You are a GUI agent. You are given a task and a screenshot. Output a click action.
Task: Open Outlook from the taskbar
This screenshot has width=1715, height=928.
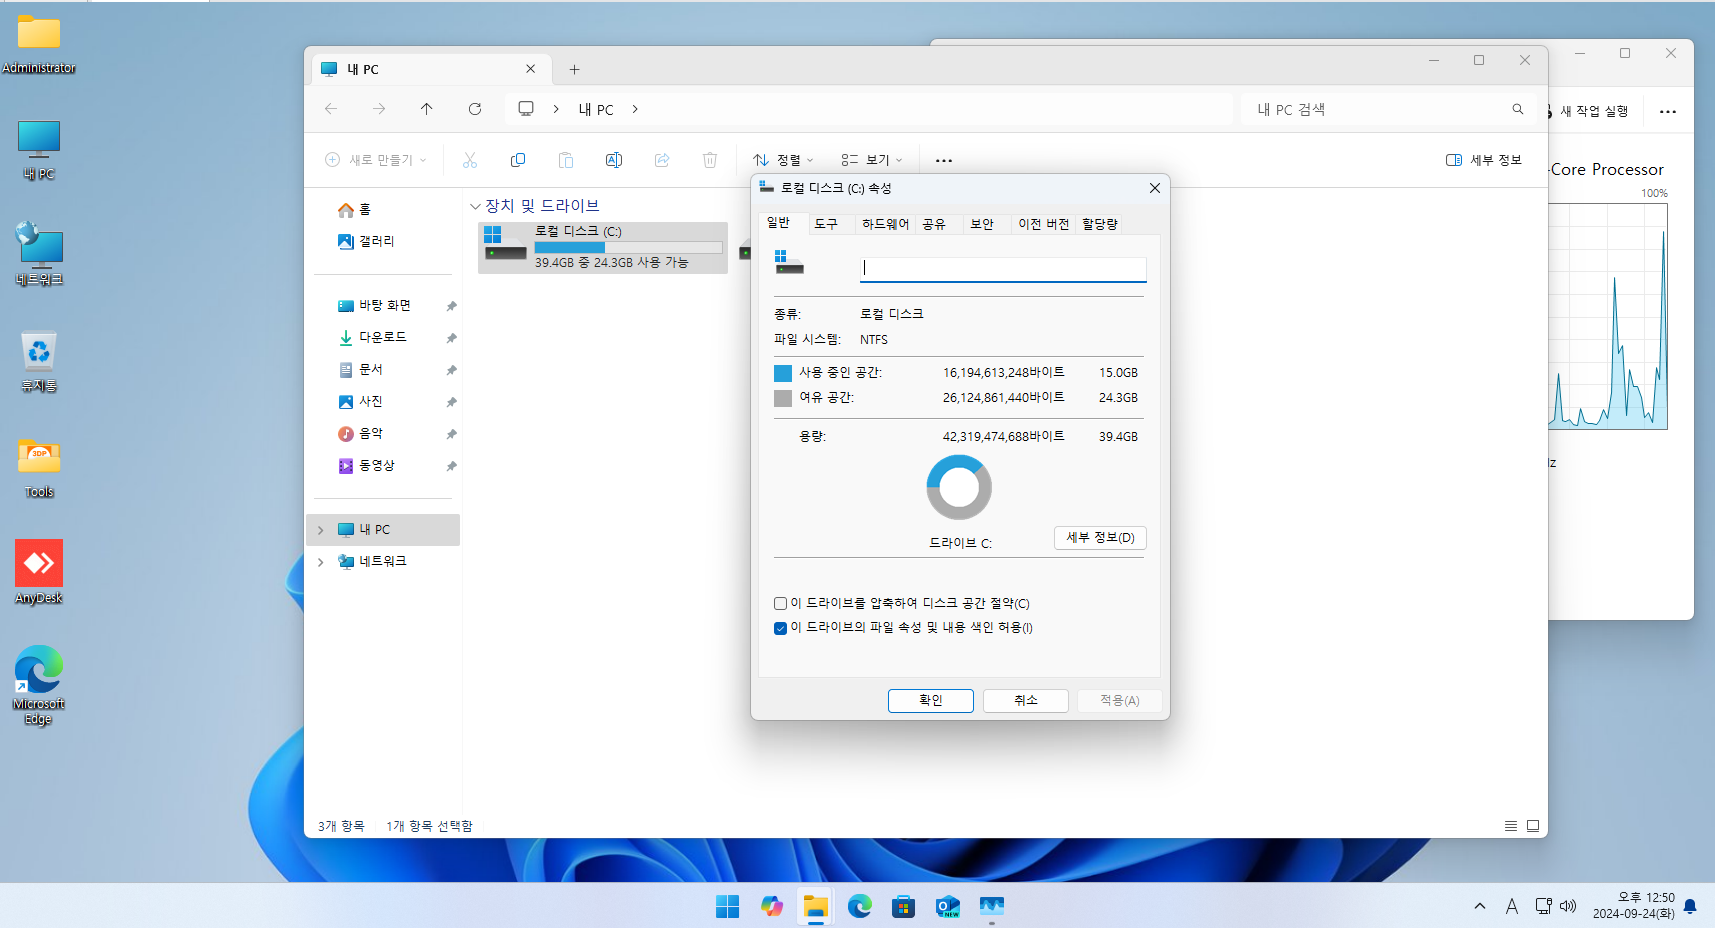tap(948, 906)
